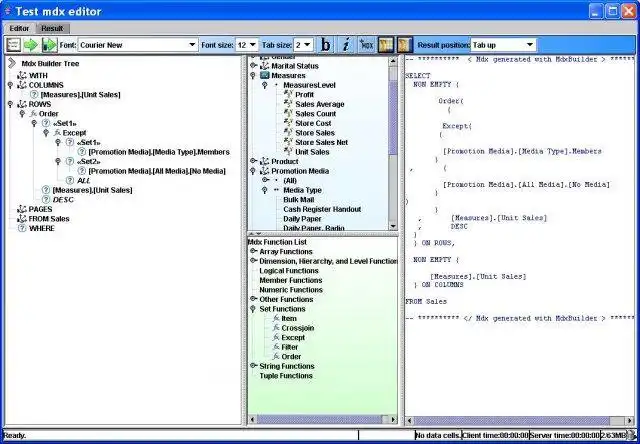Select Tuple Functions category
640x444 pixels.
pos(286,376)
